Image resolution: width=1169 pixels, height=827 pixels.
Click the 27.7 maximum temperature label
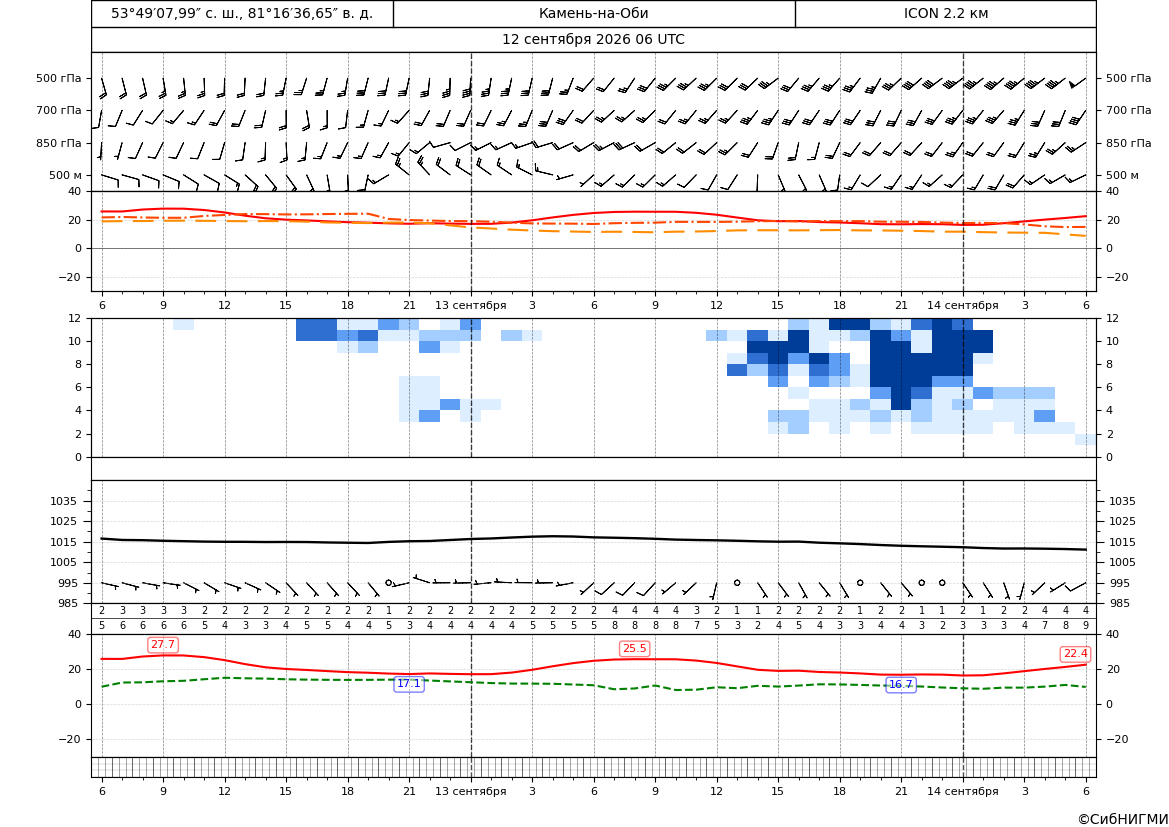(163, 644)
